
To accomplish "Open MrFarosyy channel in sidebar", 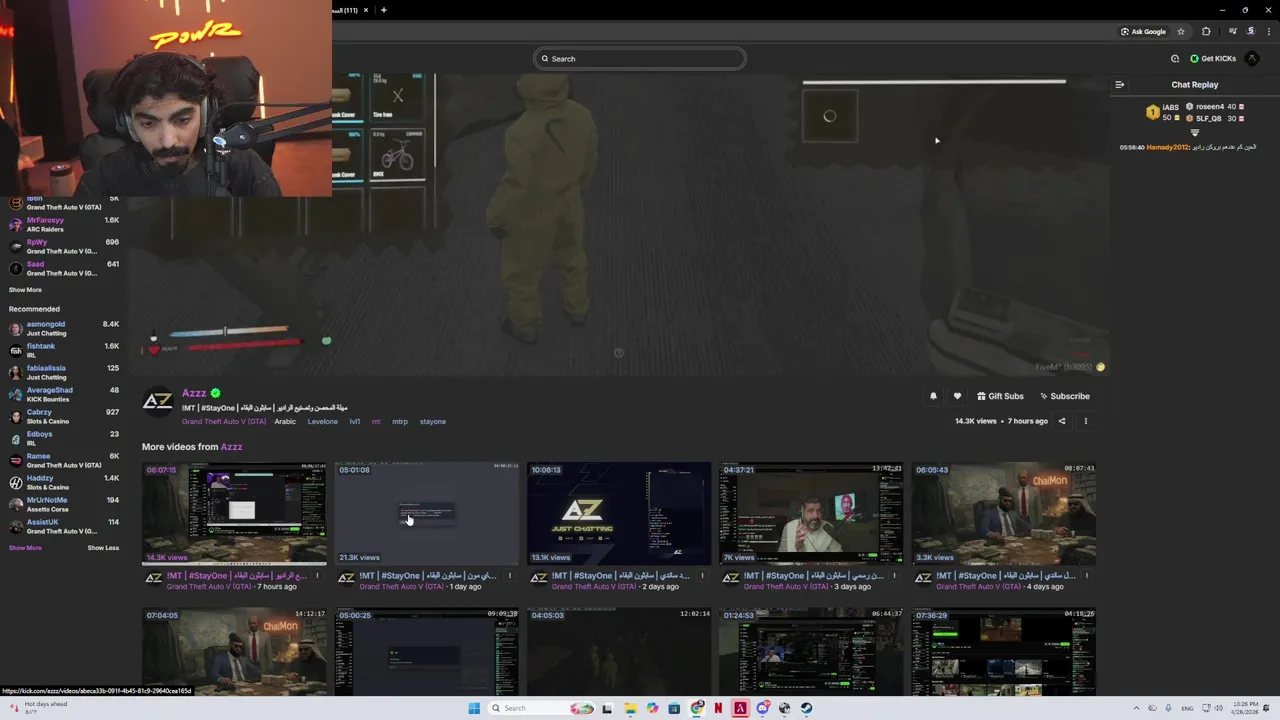I will [63, 224].
